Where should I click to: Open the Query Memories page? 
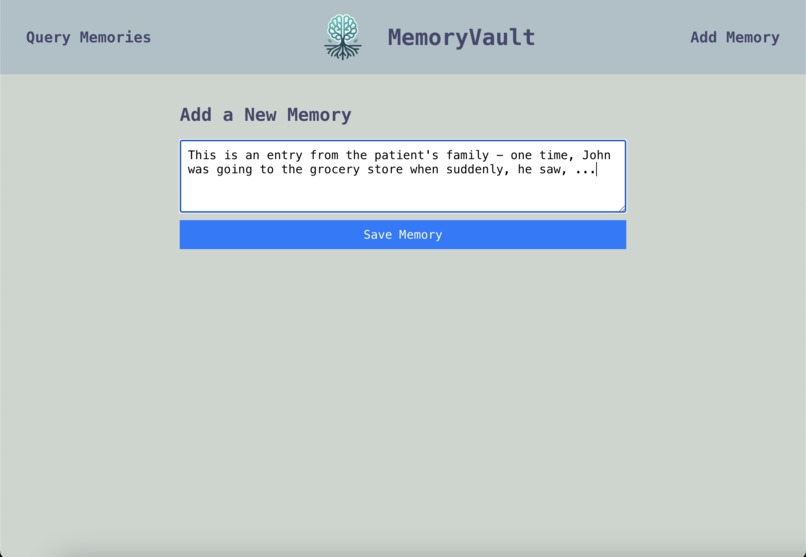pos(88,38)
